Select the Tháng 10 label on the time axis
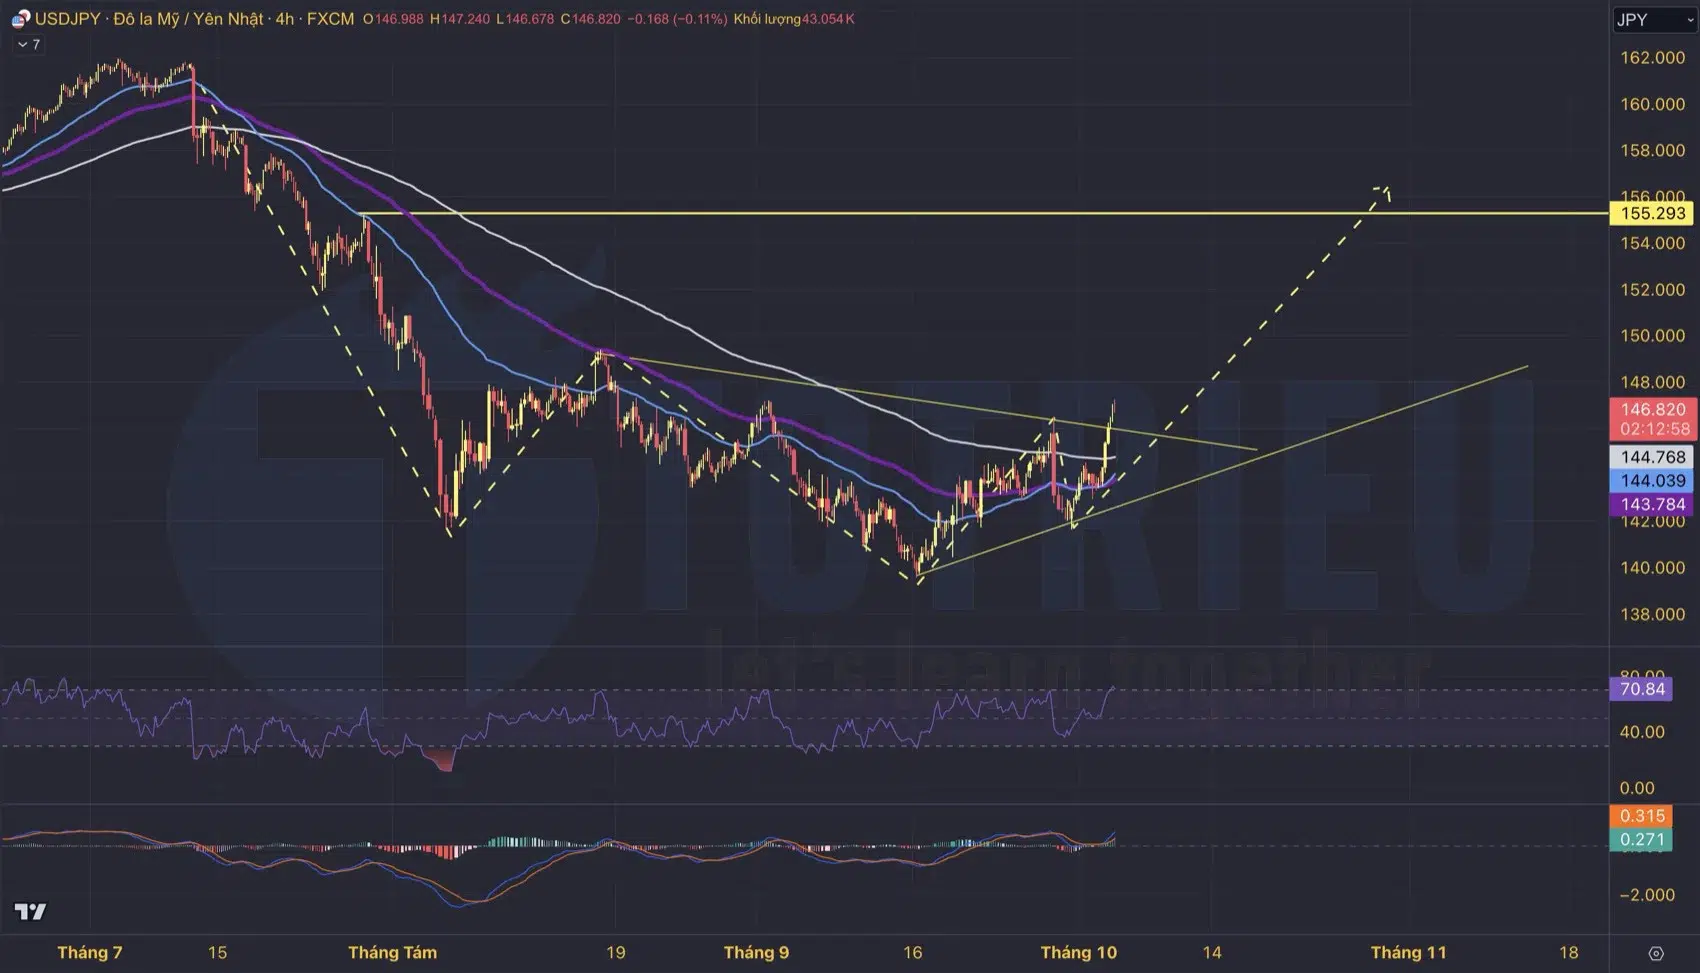The width and height of the screenshot is (1700, 973). (x=1079, y=952)
